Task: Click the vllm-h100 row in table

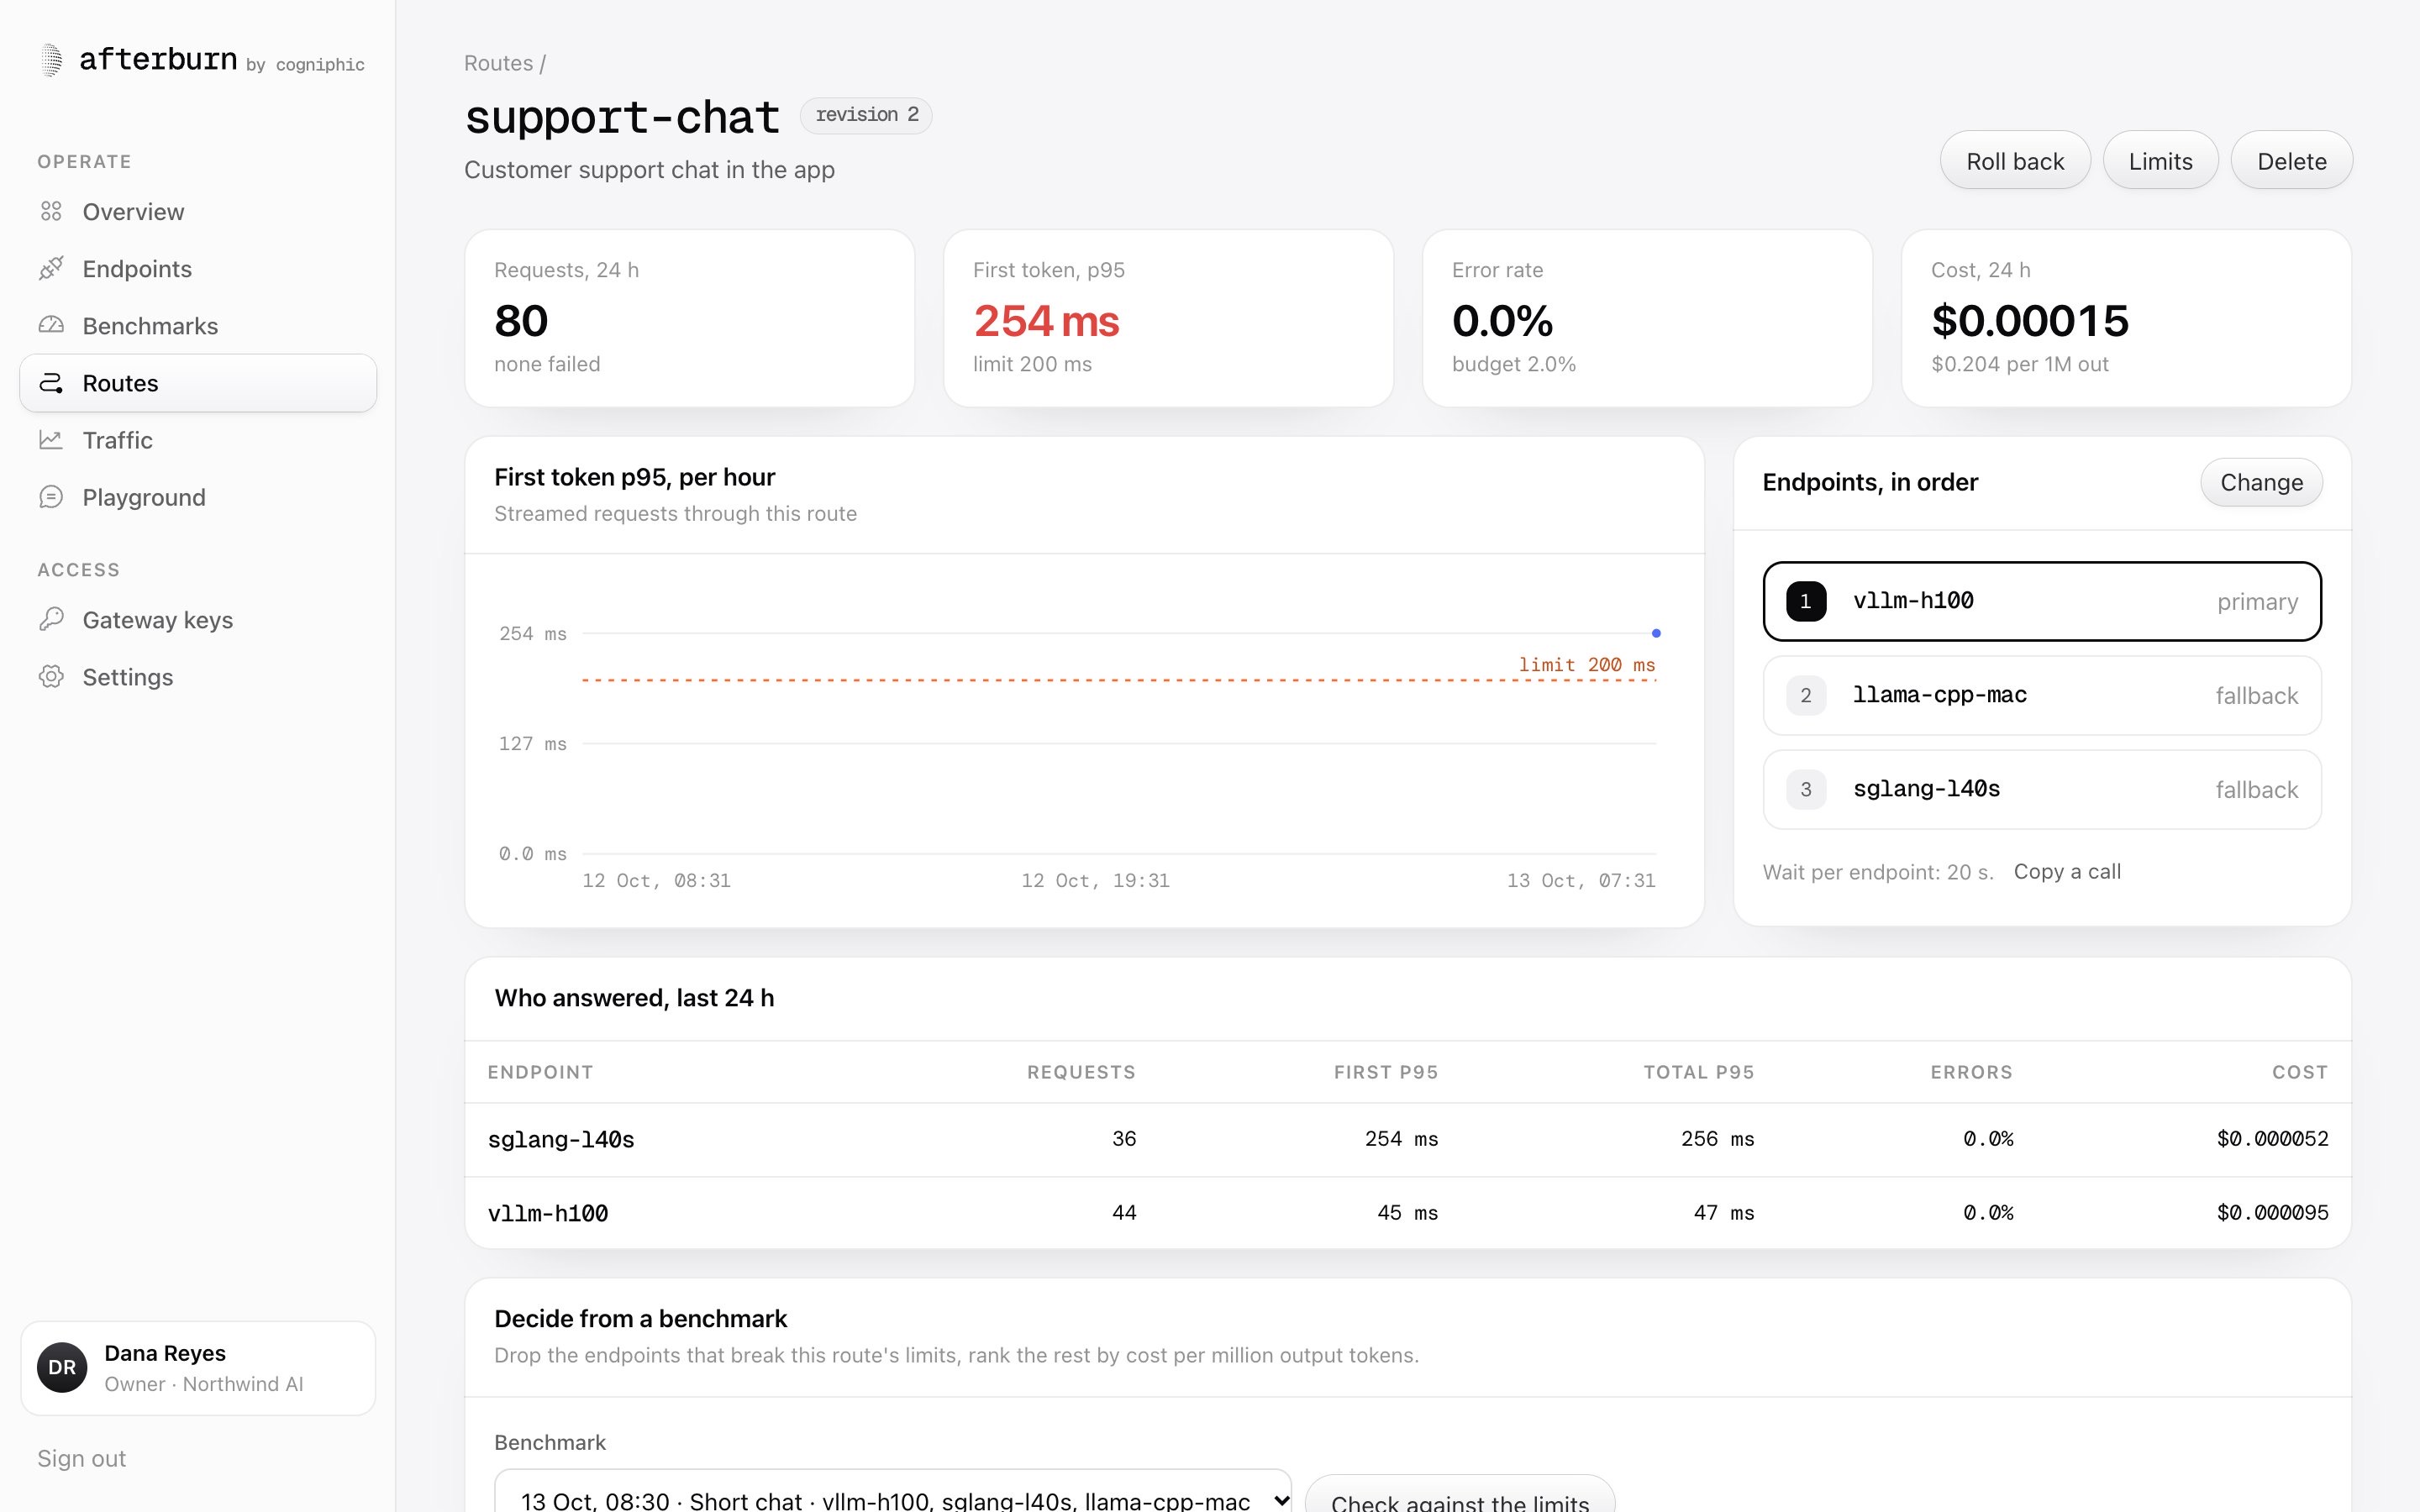Action: point(1408,1213)
